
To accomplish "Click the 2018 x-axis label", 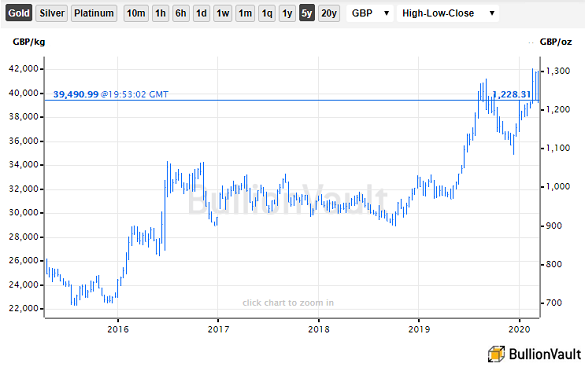I will [319, 329].
